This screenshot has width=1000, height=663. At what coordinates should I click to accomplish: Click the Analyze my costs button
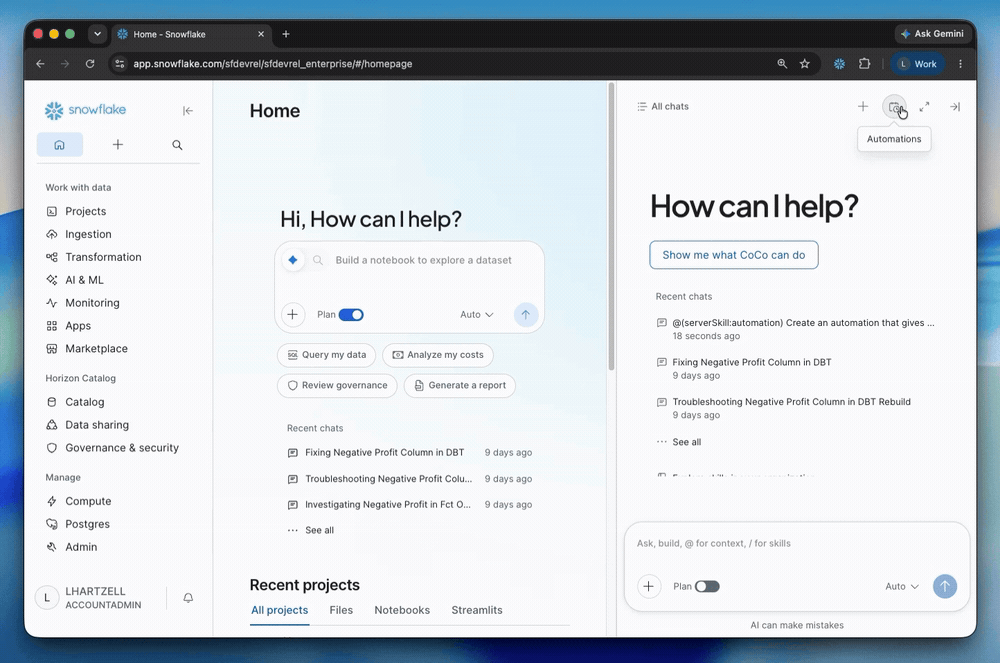[x=438, y=355]
